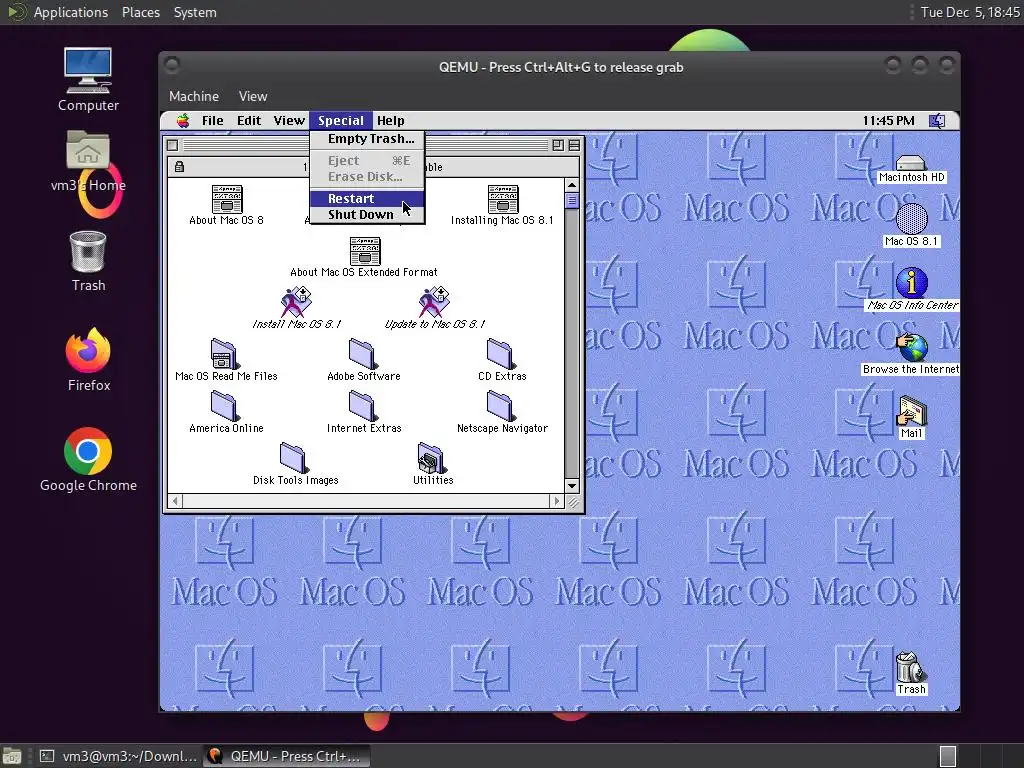
Task: Open the Mac OS File menu
Action: (212, 120)
